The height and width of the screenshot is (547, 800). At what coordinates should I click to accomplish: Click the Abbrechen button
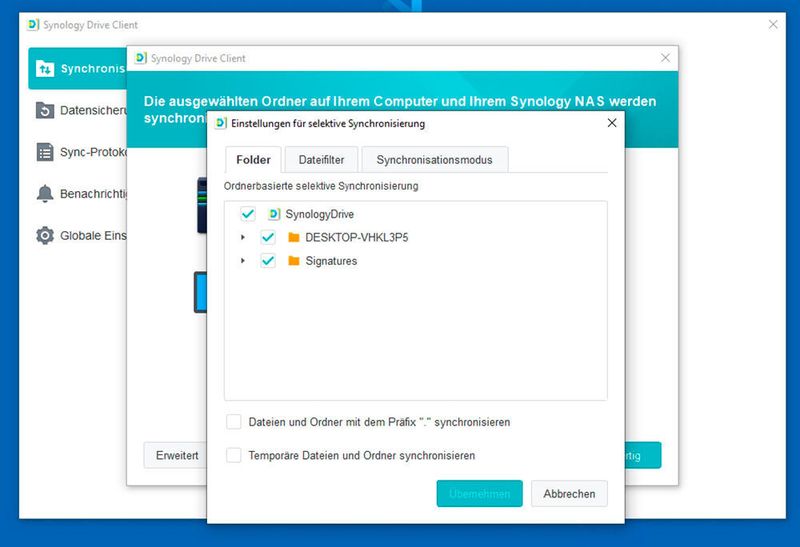coord(569,493)
